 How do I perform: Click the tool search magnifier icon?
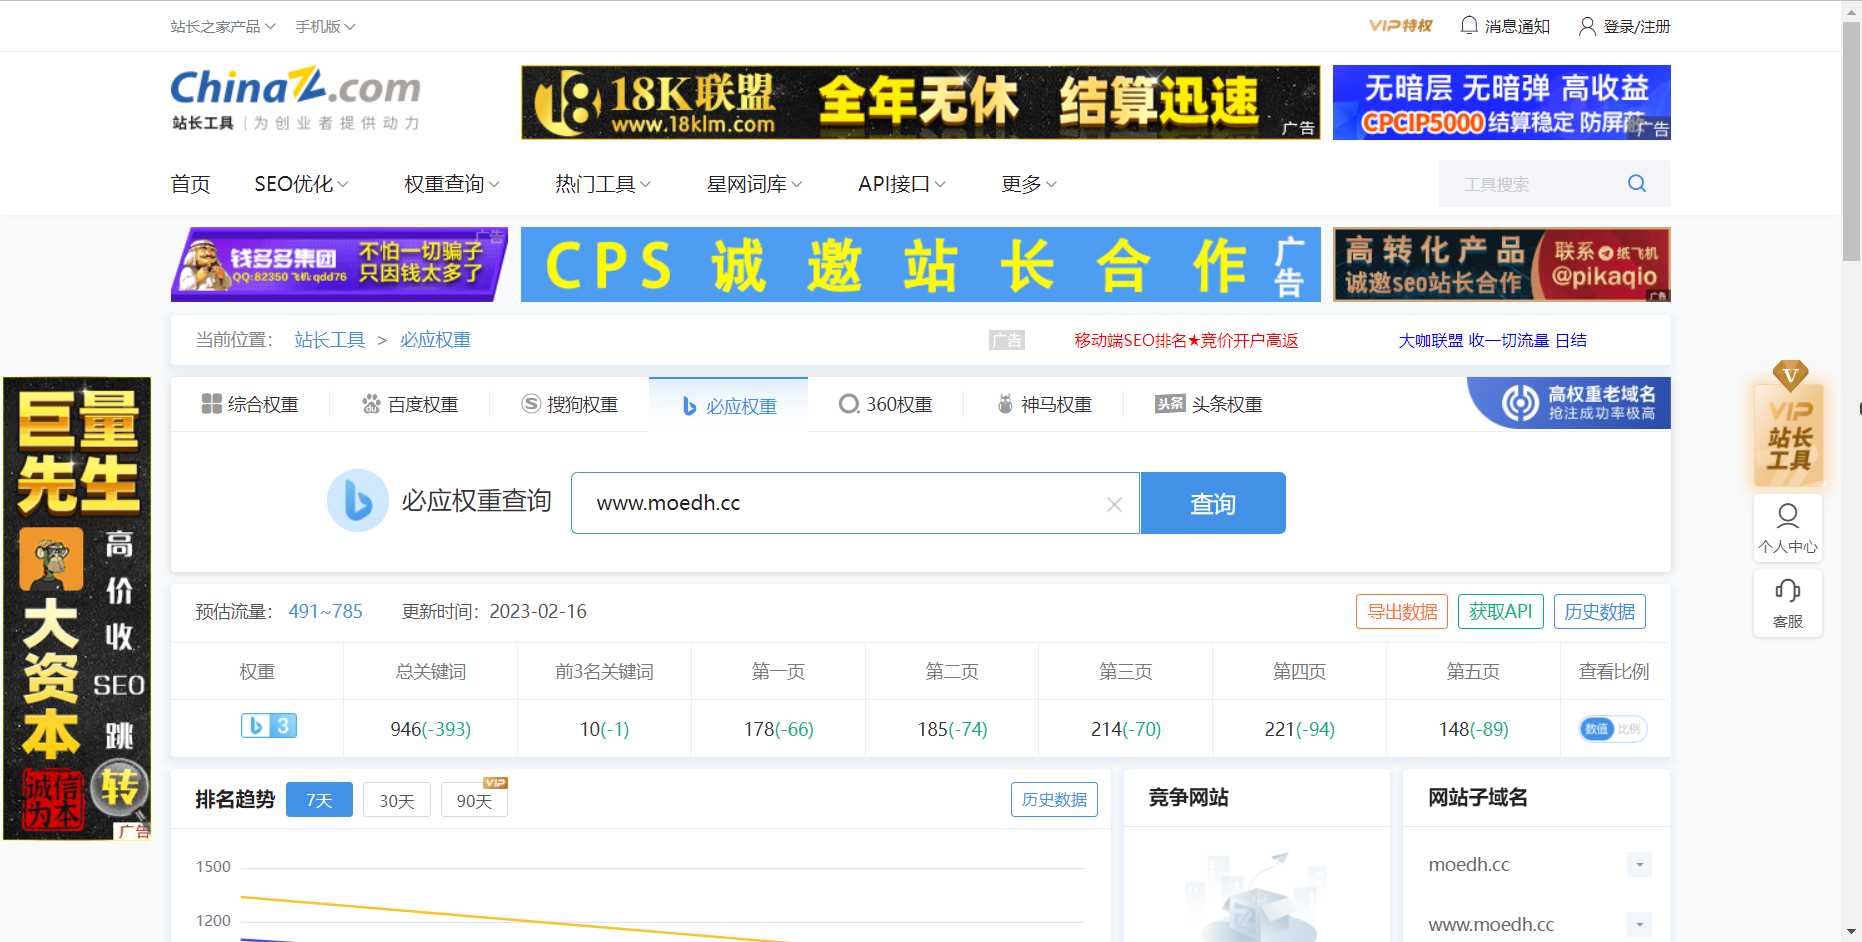coord(1637,183)
